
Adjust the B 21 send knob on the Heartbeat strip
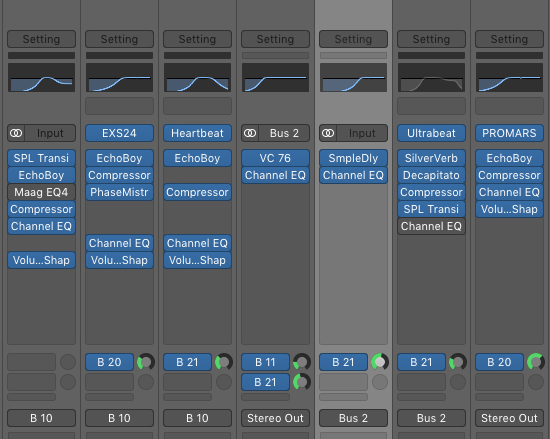pos(224,362)
